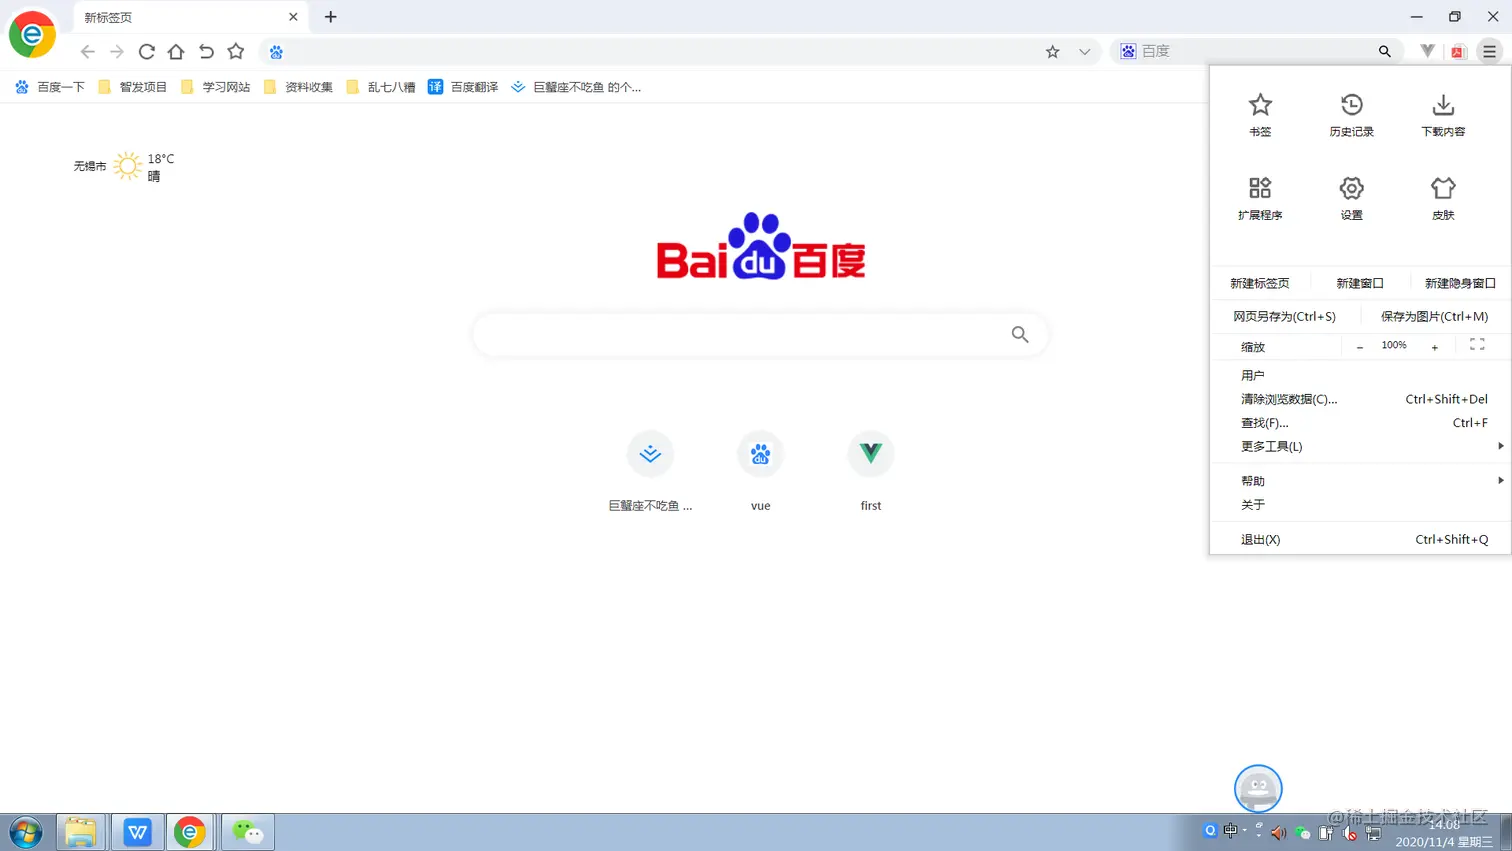Click the central Baidu search input field
The height and width of the screenshot is (851, 1512).
760,334
